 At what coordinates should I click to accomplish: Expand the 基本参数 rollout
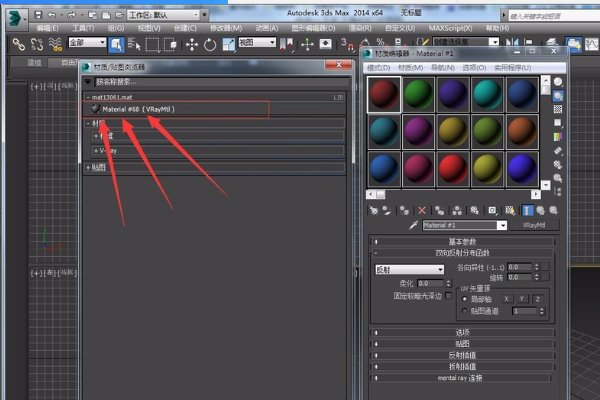click(462, 242)
